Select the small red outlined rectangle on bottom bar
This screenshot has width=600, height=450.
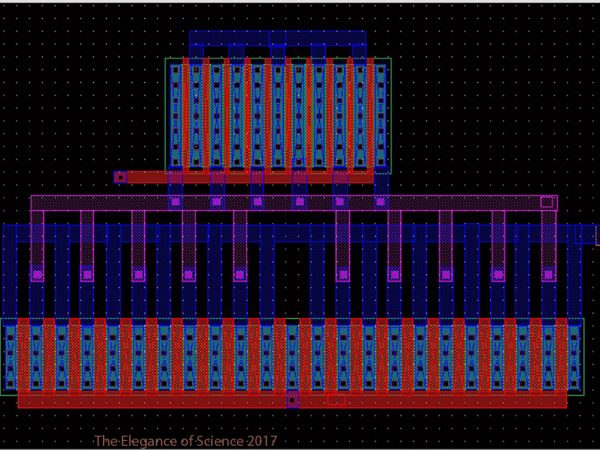pos(336,400)
